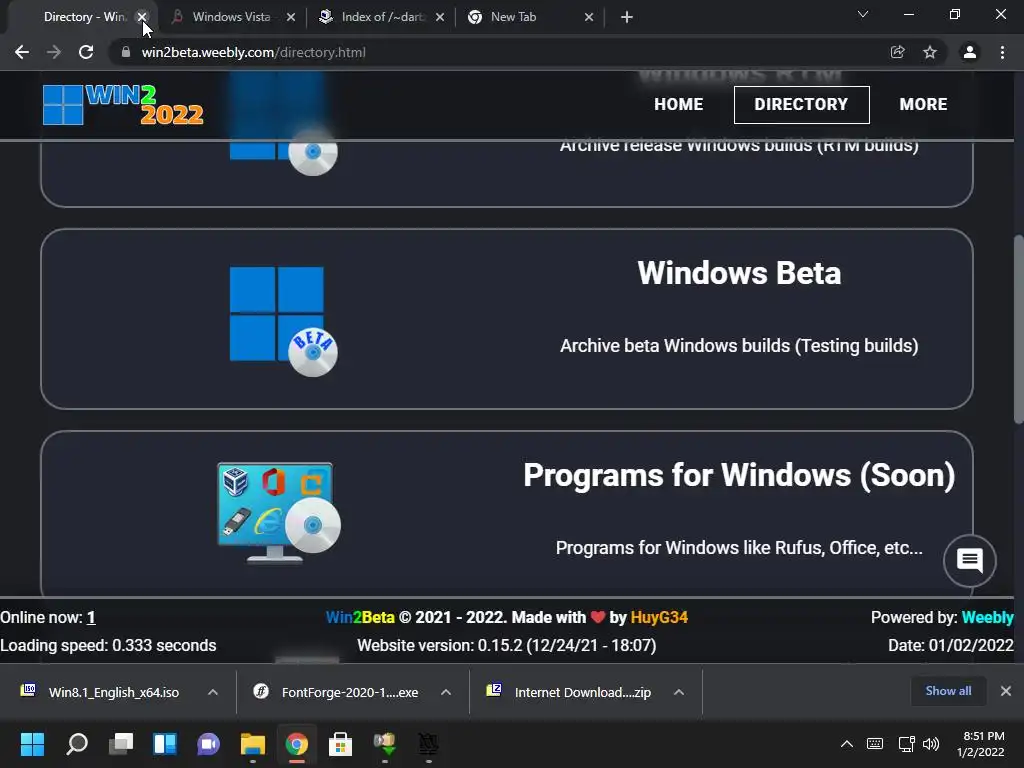Open Task View on taskbar
The image size is (1024, 768).
coord(121,744)
